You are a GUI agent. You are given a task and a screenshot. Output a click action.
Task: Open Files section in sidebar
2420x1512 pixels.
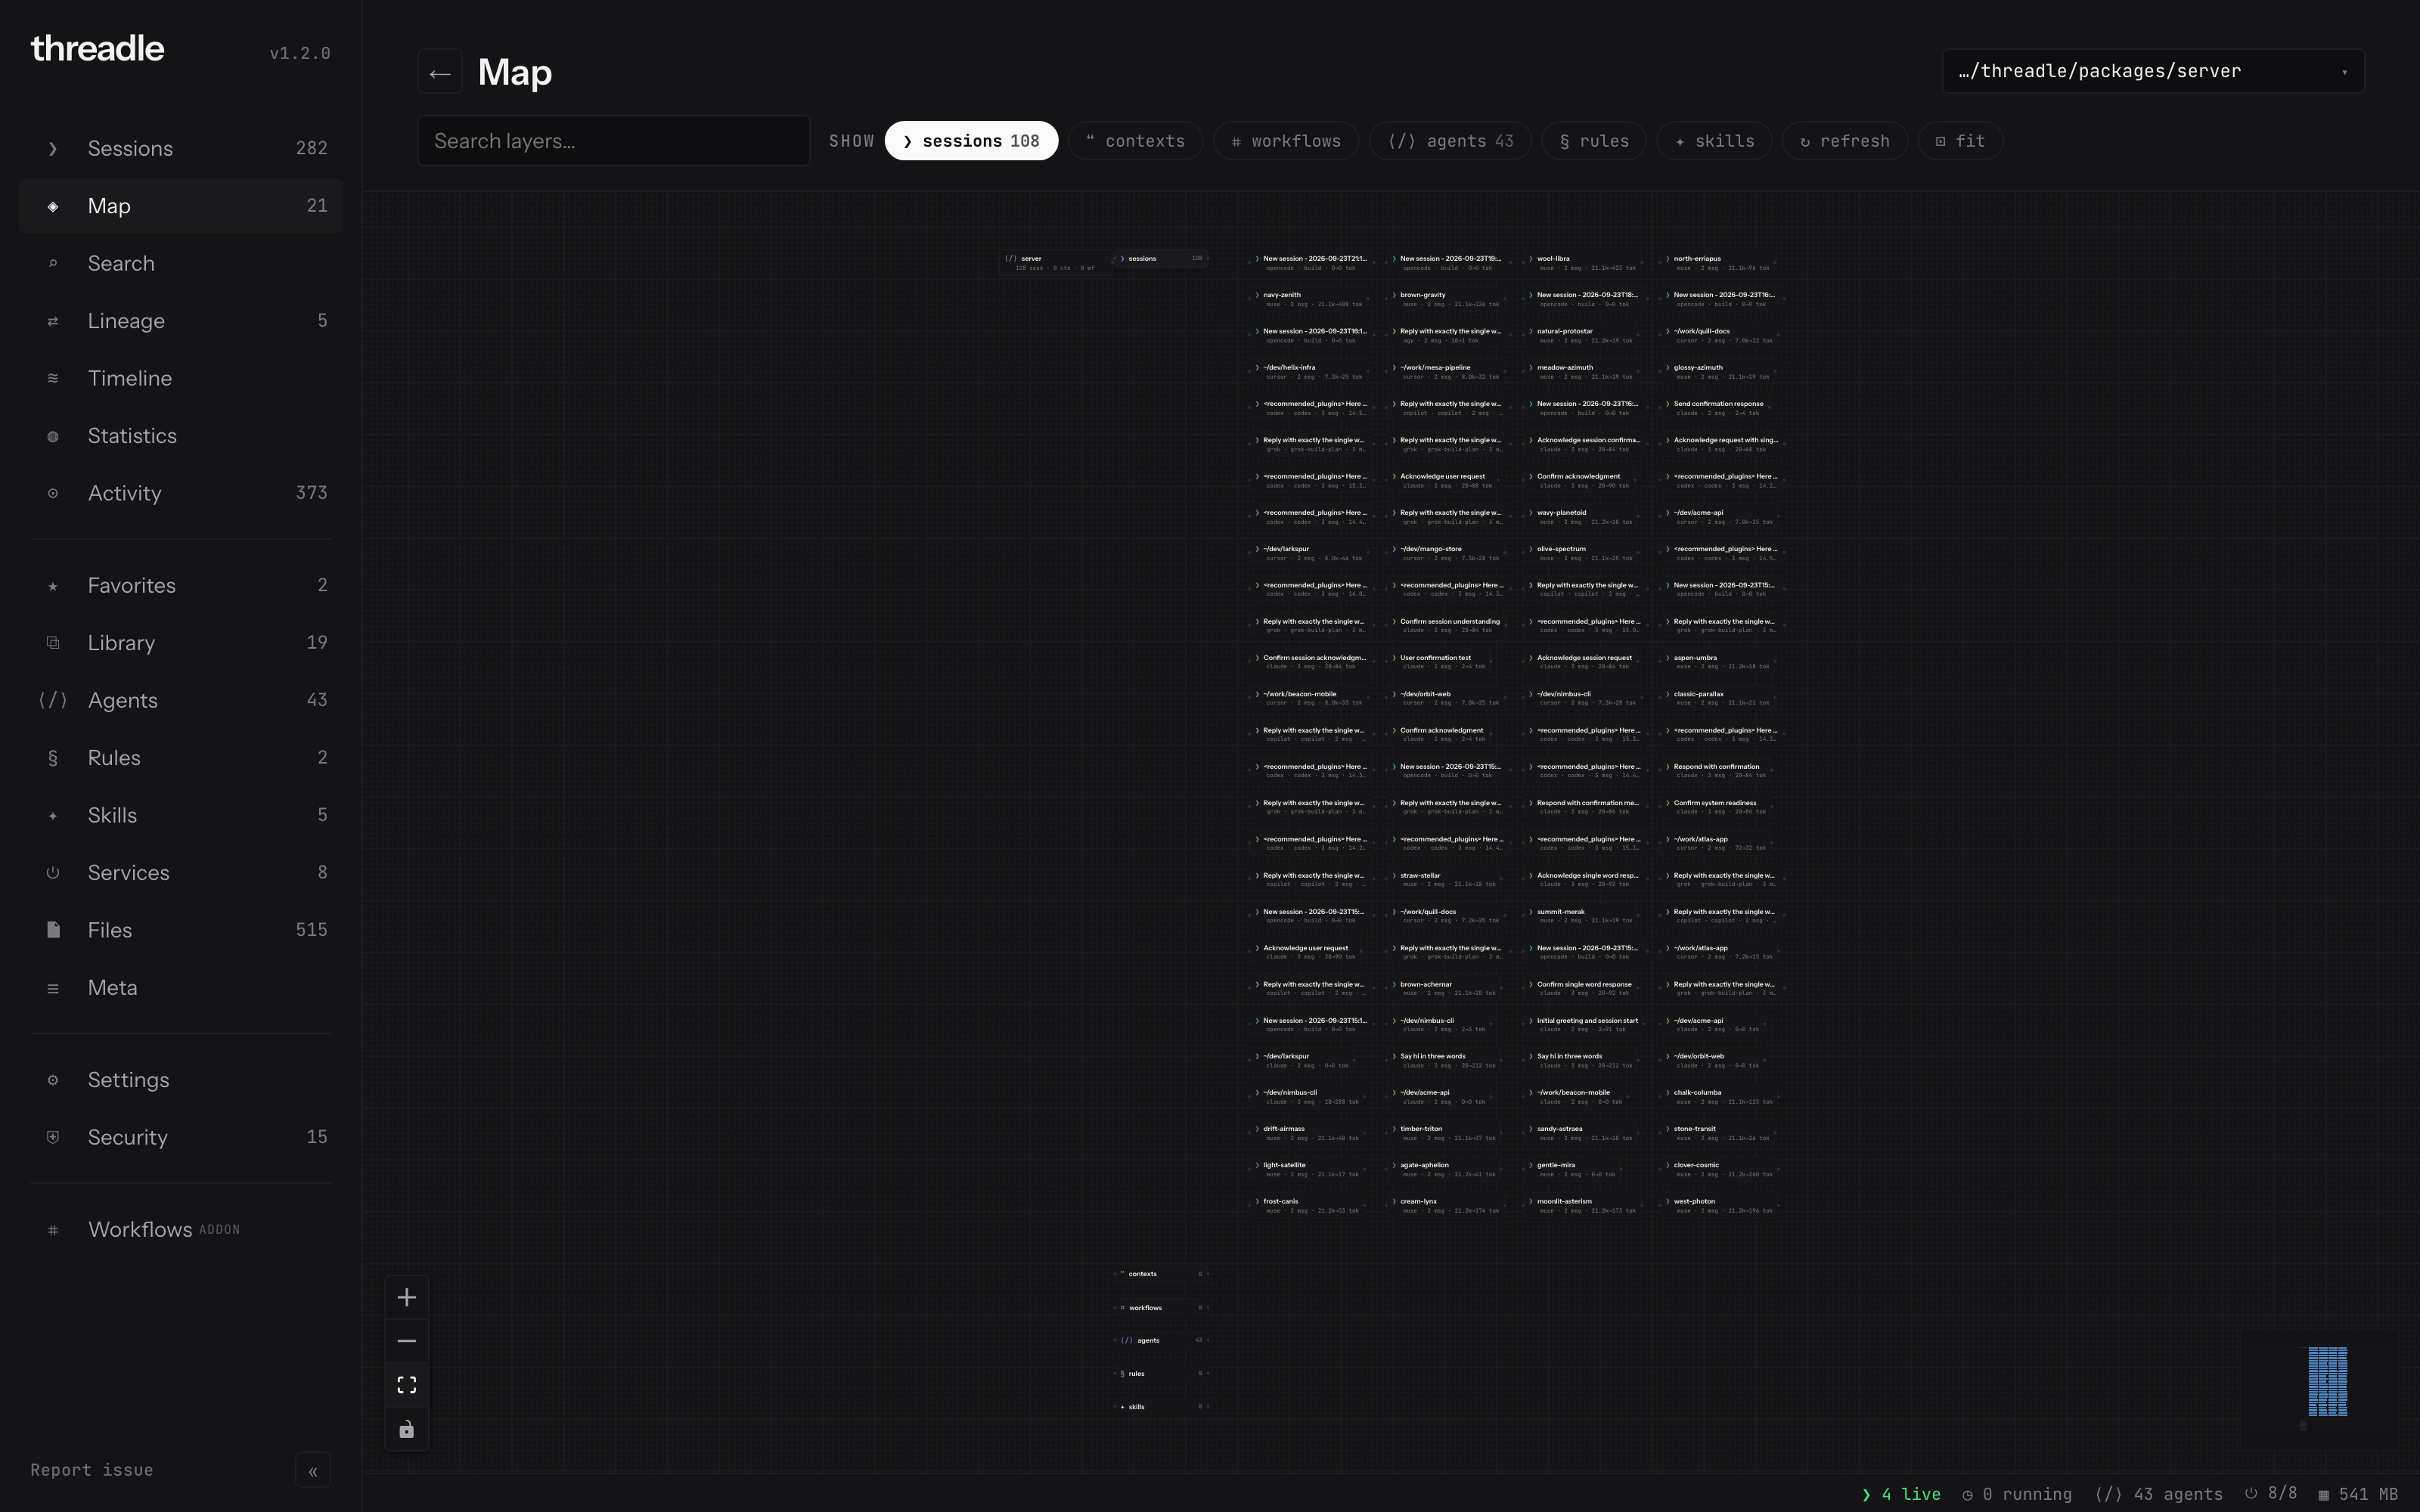[180, 930]
